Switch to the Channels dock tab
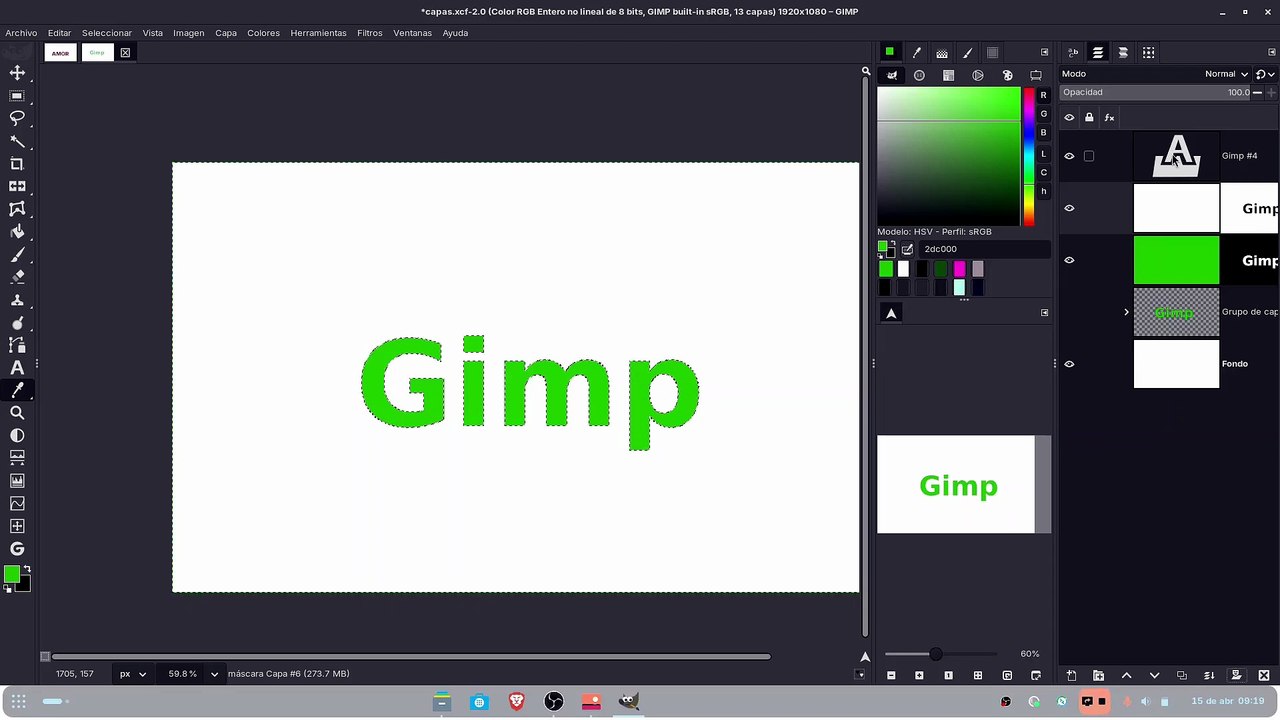The image size is (1280, 720). tap(1123, 53)
